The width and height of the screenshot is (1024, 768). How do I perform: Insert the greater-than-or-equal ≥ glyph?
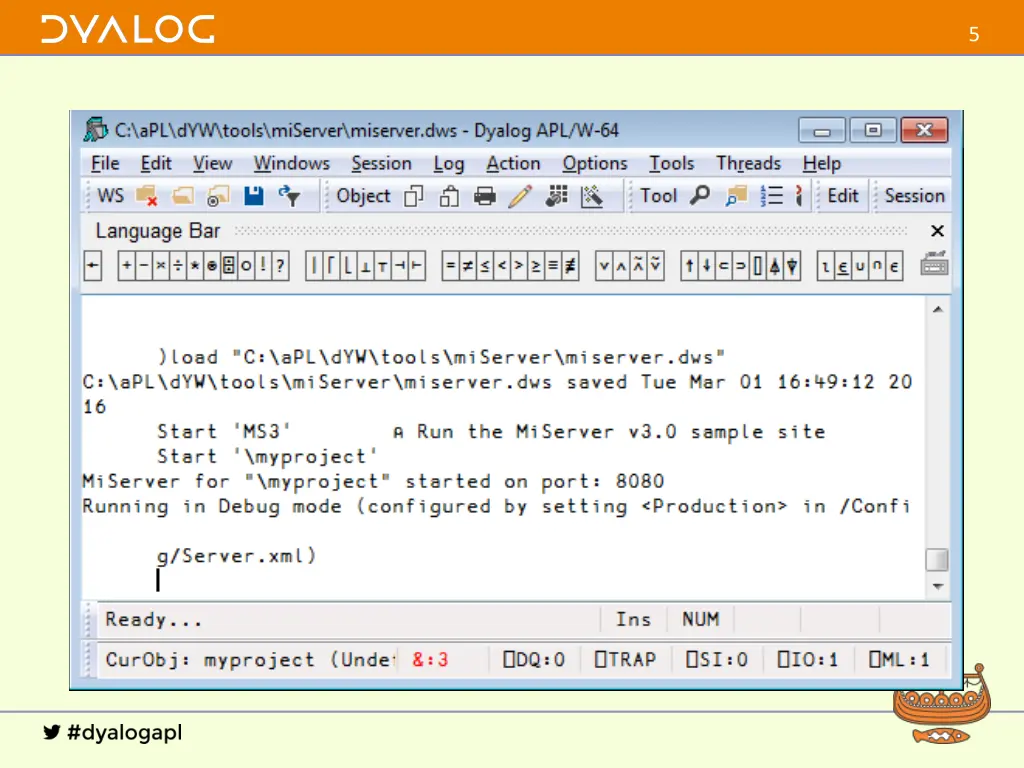coord(536,266)
